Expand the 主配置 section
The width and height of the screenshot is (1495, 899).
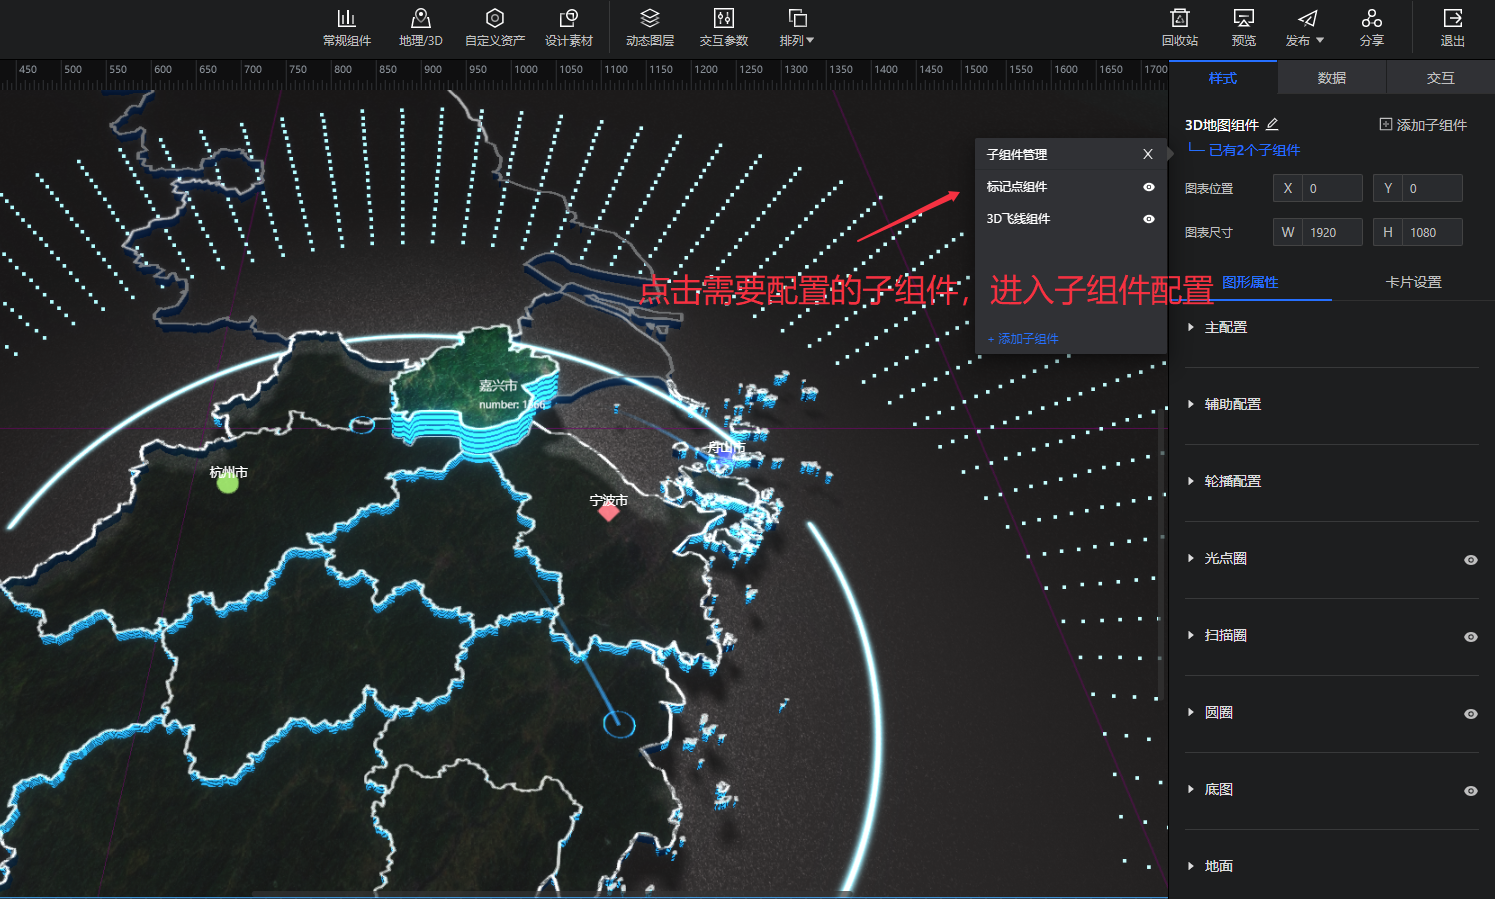point(1225,328)
